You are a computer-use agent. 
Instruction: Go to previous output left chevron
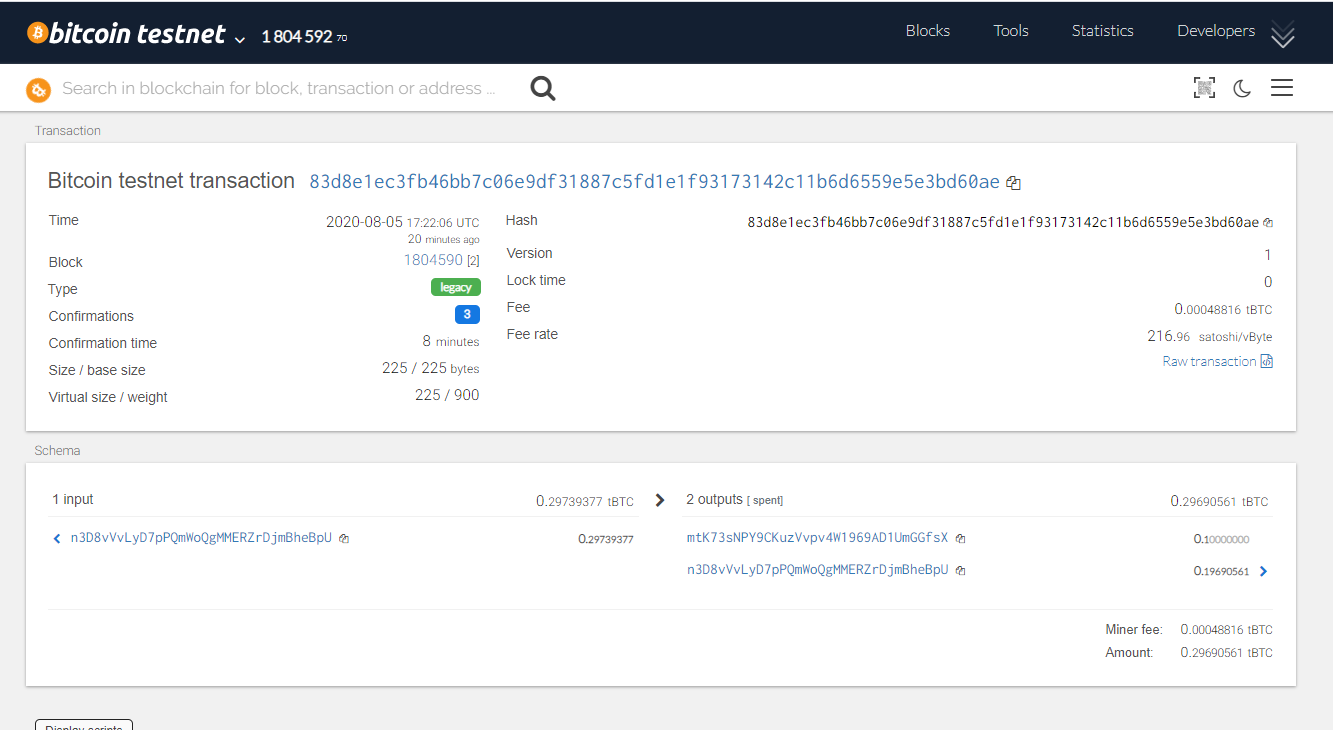coord(57,538)
